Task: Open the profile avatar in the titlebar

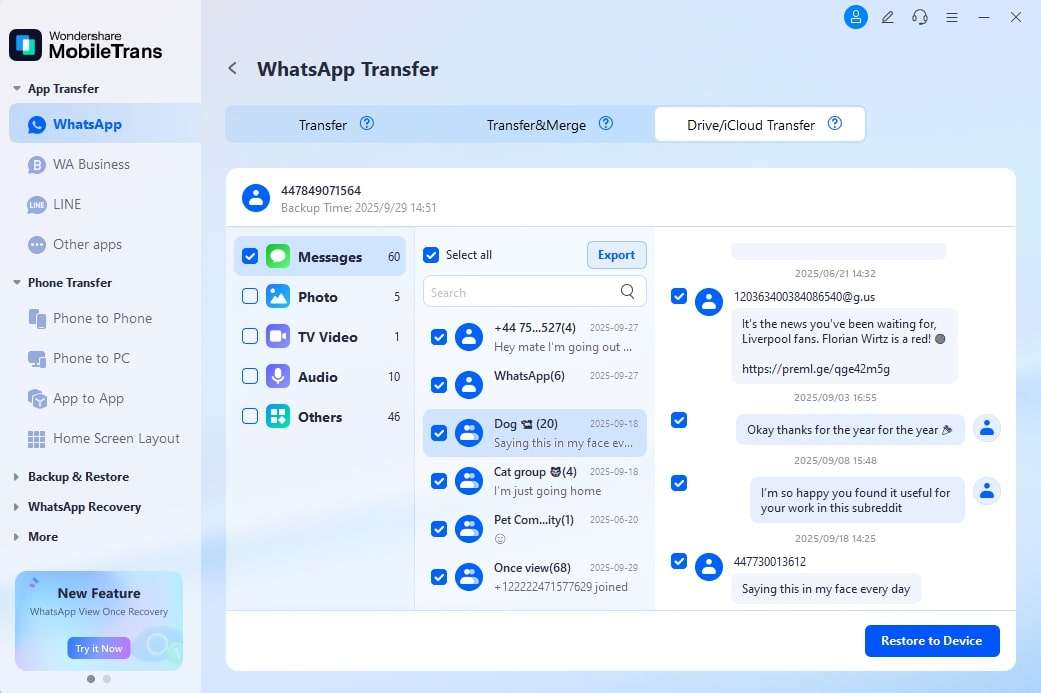Action: pyautogui.click(x=855, y=17)
